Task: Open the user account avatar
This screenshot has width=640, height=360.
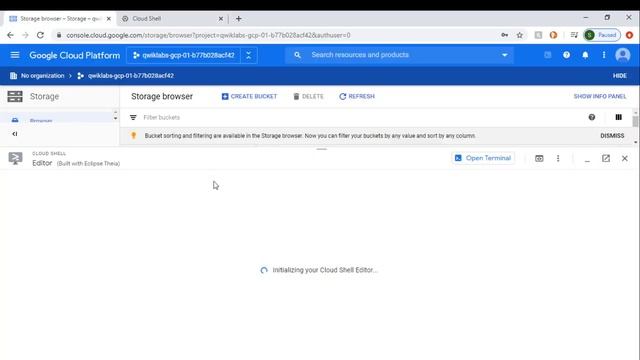Action: pos(622,55)
